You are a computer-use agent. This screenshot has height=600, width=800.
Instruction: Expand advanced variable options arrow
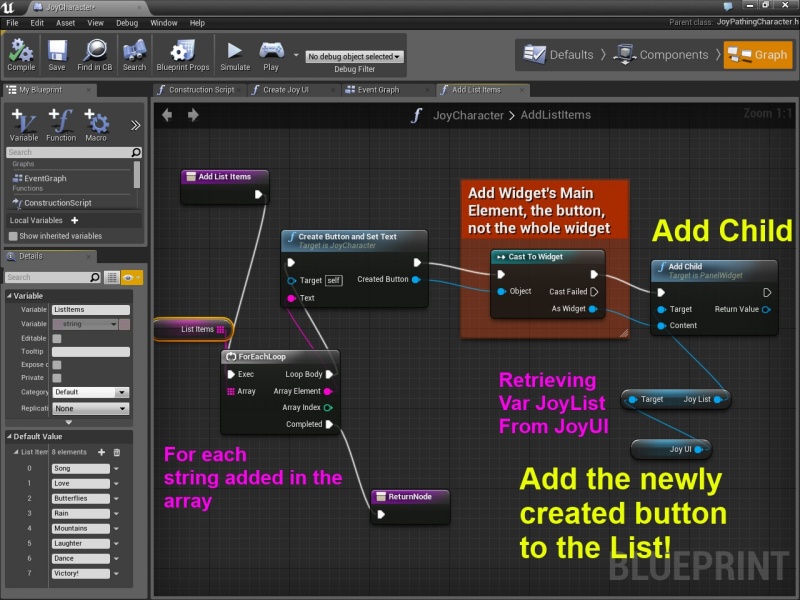tap(68, 422)
